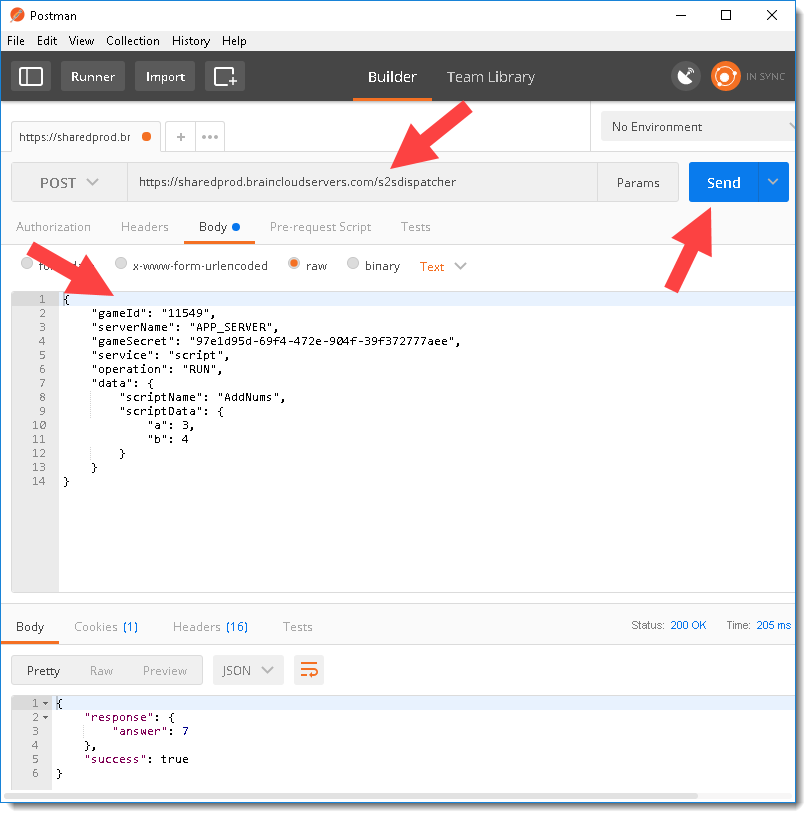
Task: Choose x-www-form-urlencoded body type
Action: pos(121,265)
